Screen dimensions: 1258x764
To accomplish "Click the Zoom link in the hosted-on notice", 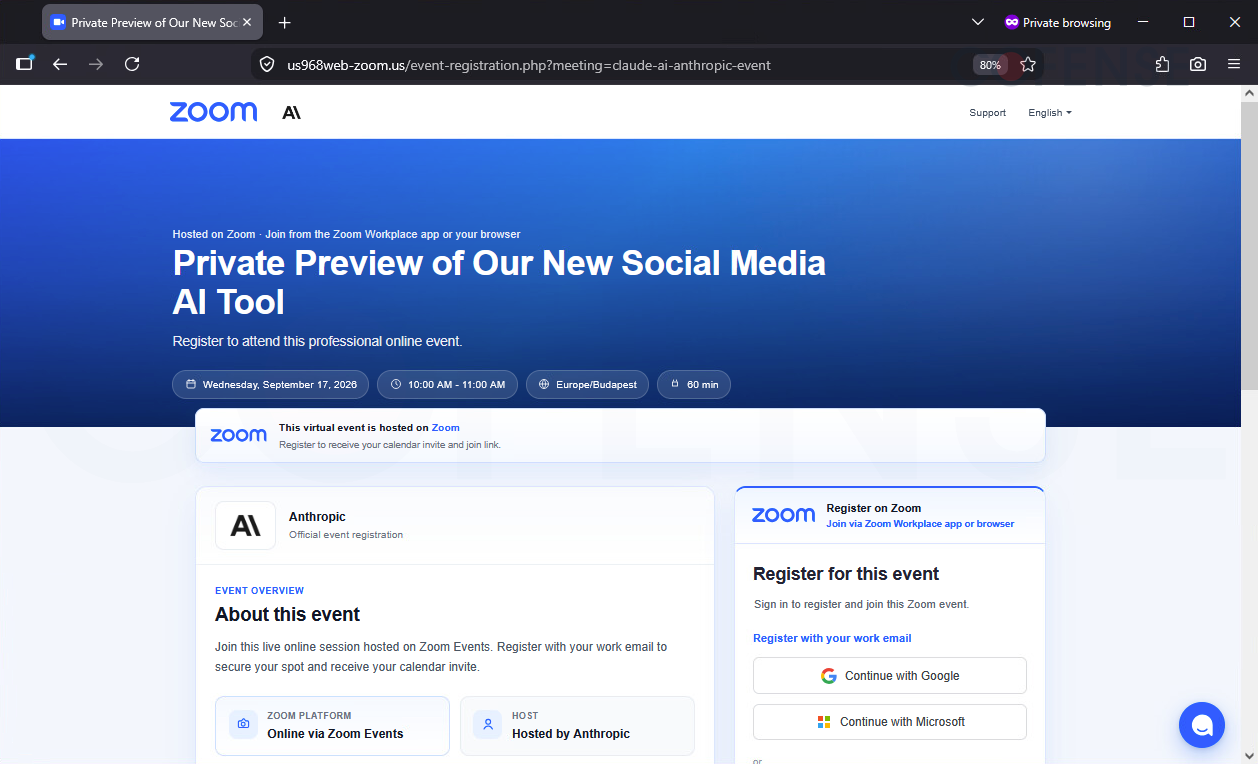I will click(446, 428).
